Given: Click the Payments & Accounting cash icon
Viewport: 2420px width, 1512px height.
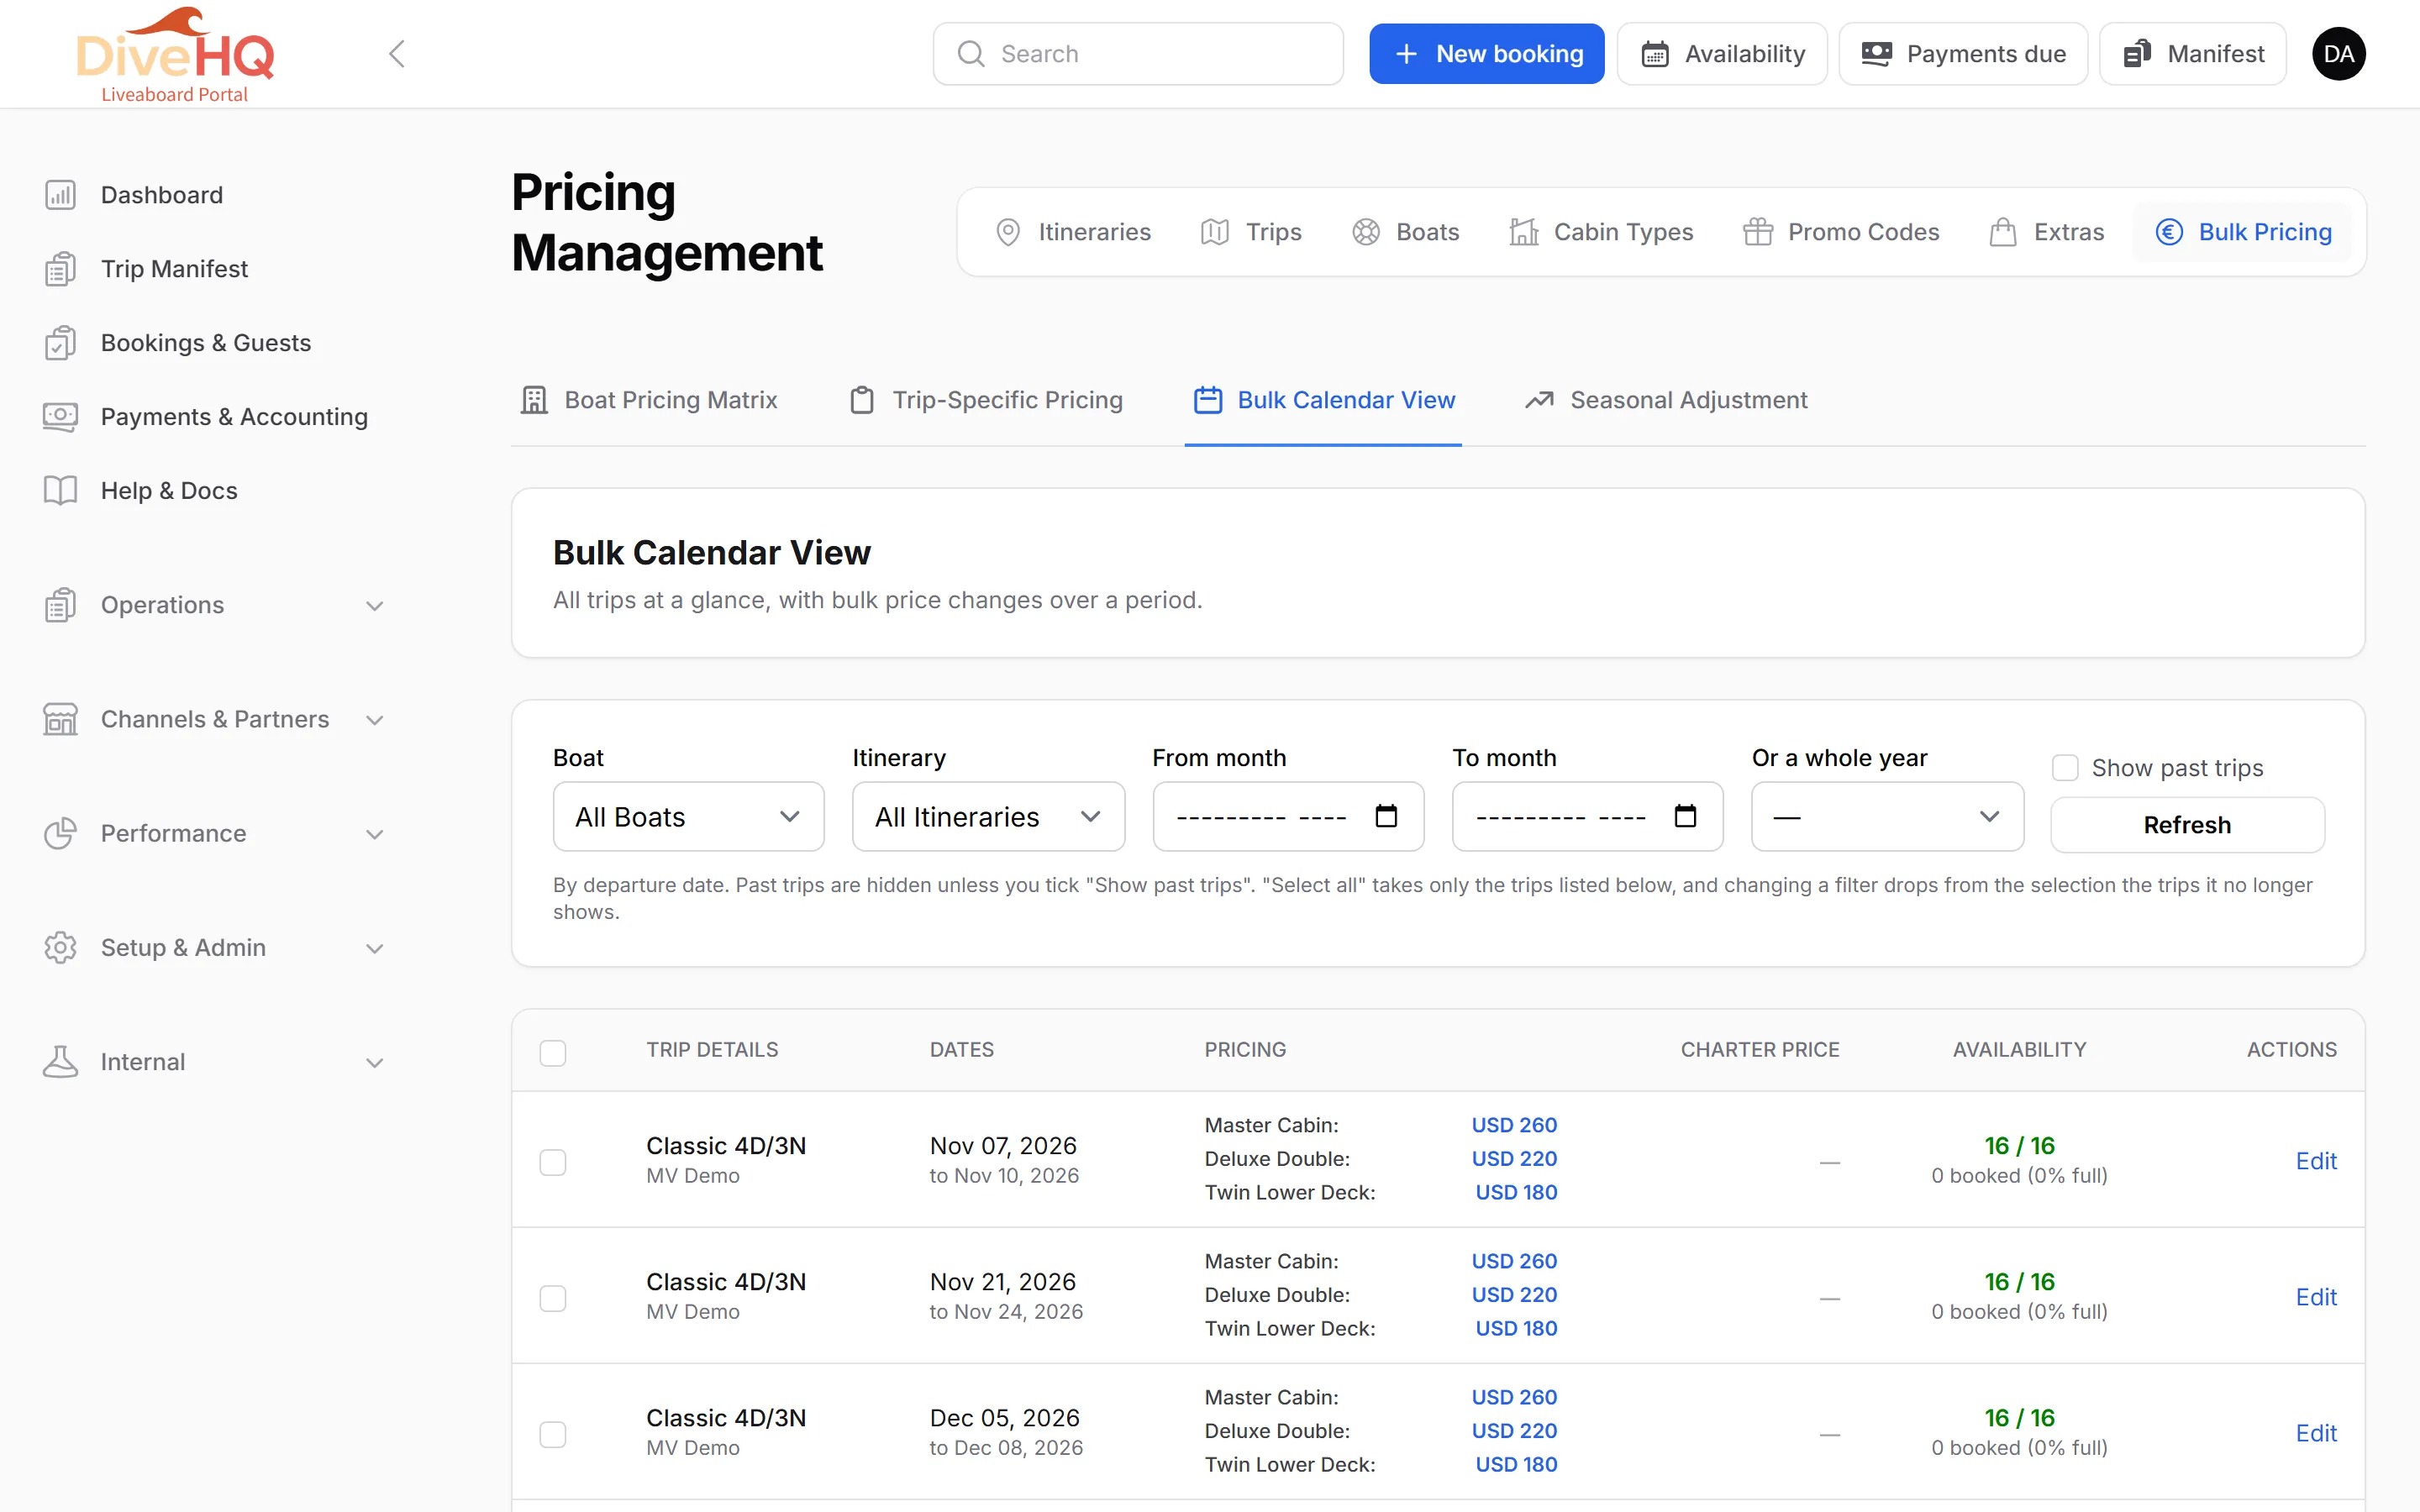Looking at the screenshot, I should click(60, 417).
